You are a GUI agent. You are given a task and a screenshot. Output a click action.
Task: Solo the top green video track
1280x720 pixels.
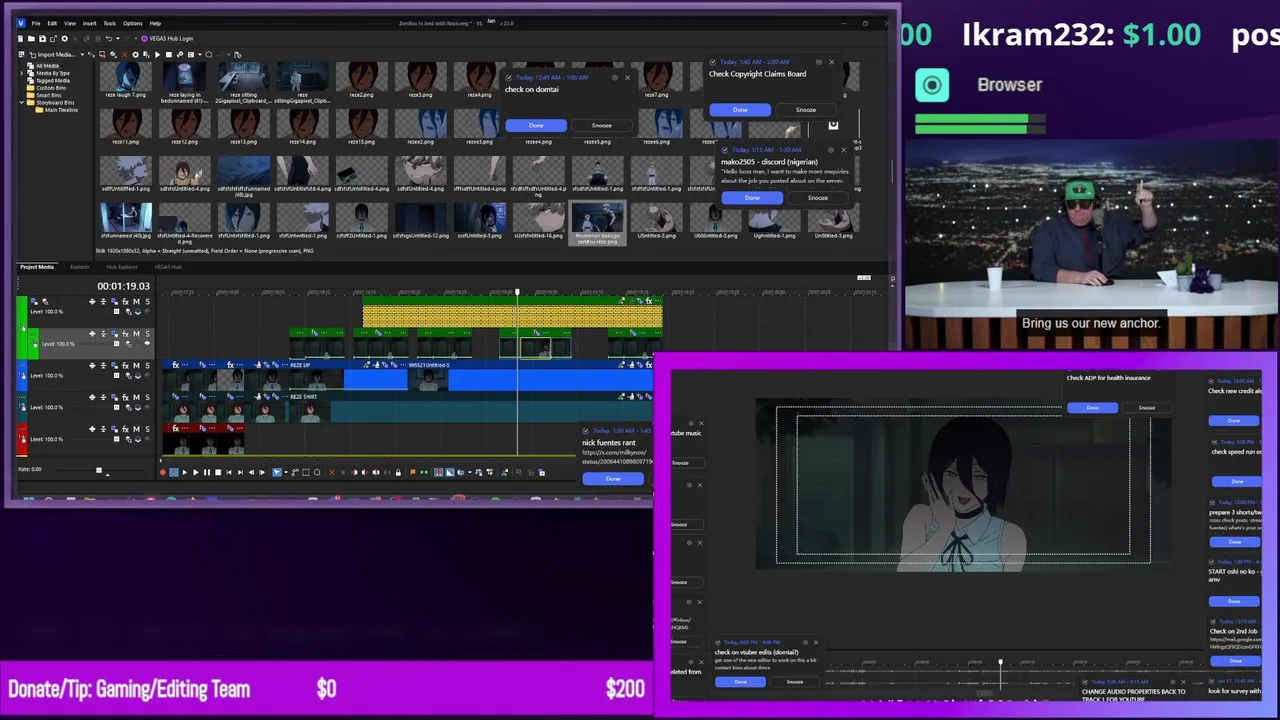click(147, 302)
